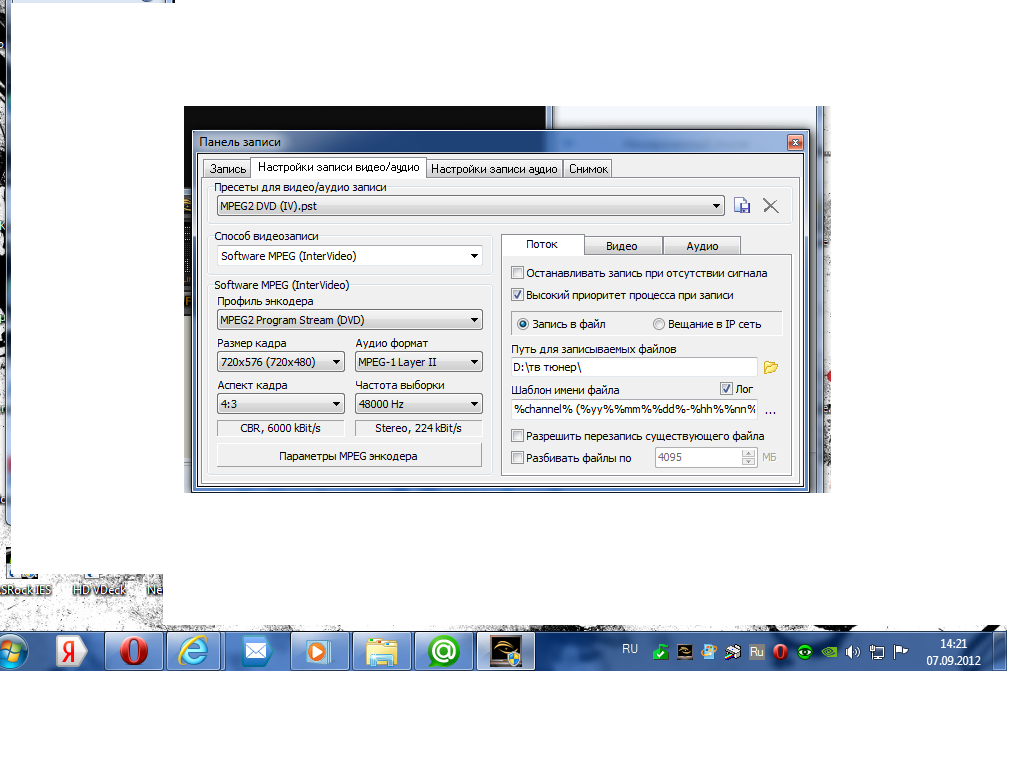Expand the video/audio presets dropdown
The width and height of the screenshot is (1024, 768).
click(716, 206)
